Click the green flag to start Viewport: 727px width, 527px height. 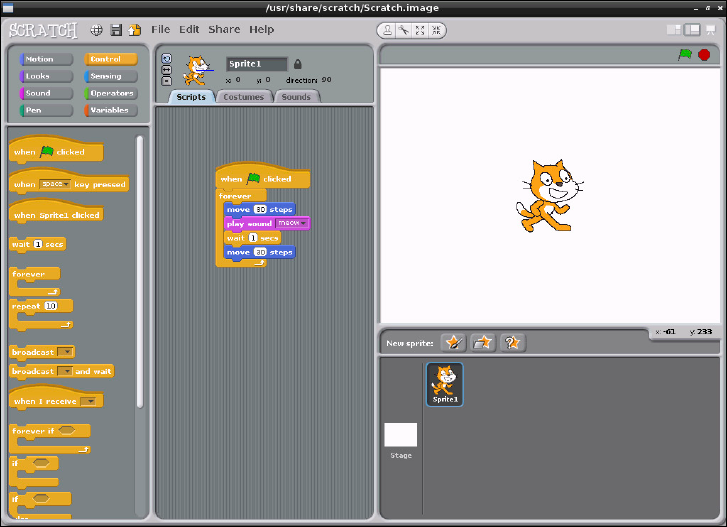point(685,55)
